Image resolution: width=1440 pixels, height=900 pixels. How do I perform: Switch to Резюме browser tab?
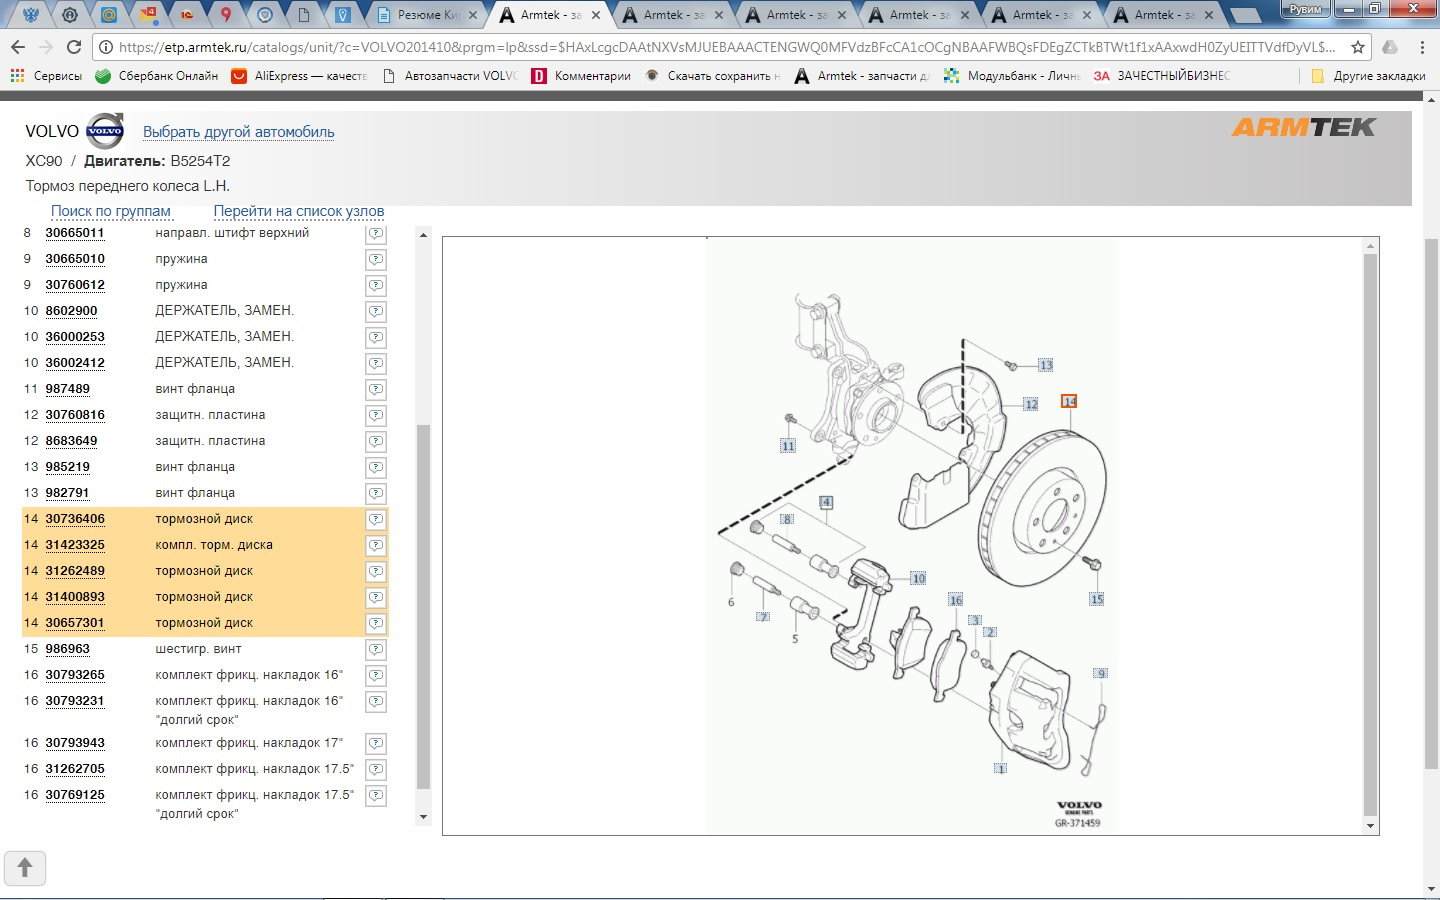pyautogui.click(x=427, y=15)
